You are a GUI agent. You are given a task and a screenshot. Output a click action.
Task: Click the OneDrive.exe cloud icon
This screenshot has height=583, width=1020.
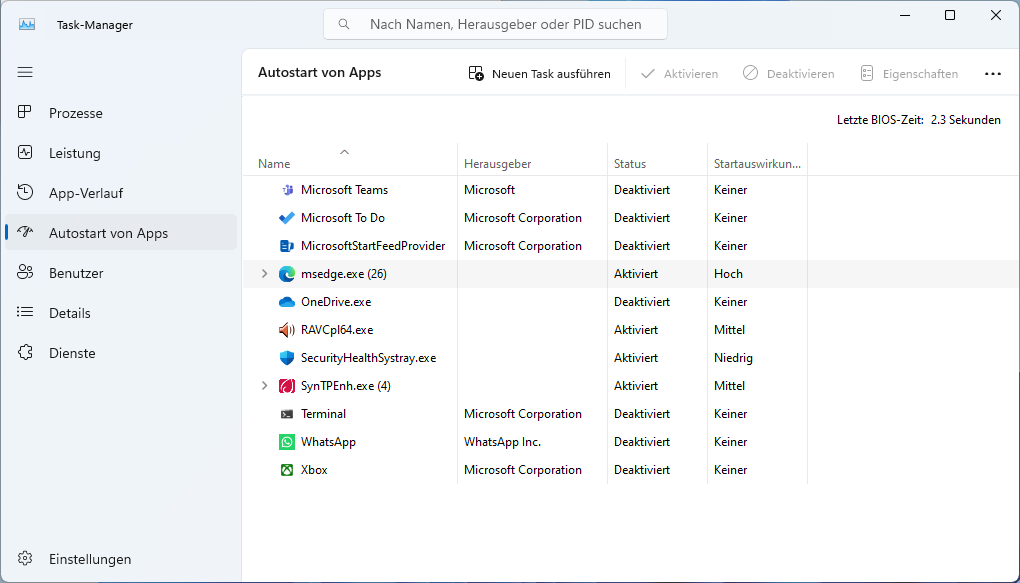click(x=287, y=302)
